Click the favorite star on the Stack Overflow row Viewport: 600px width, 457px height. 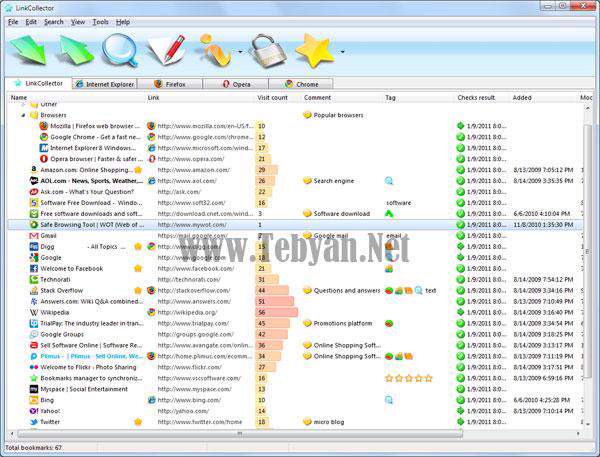coord(138,291)
